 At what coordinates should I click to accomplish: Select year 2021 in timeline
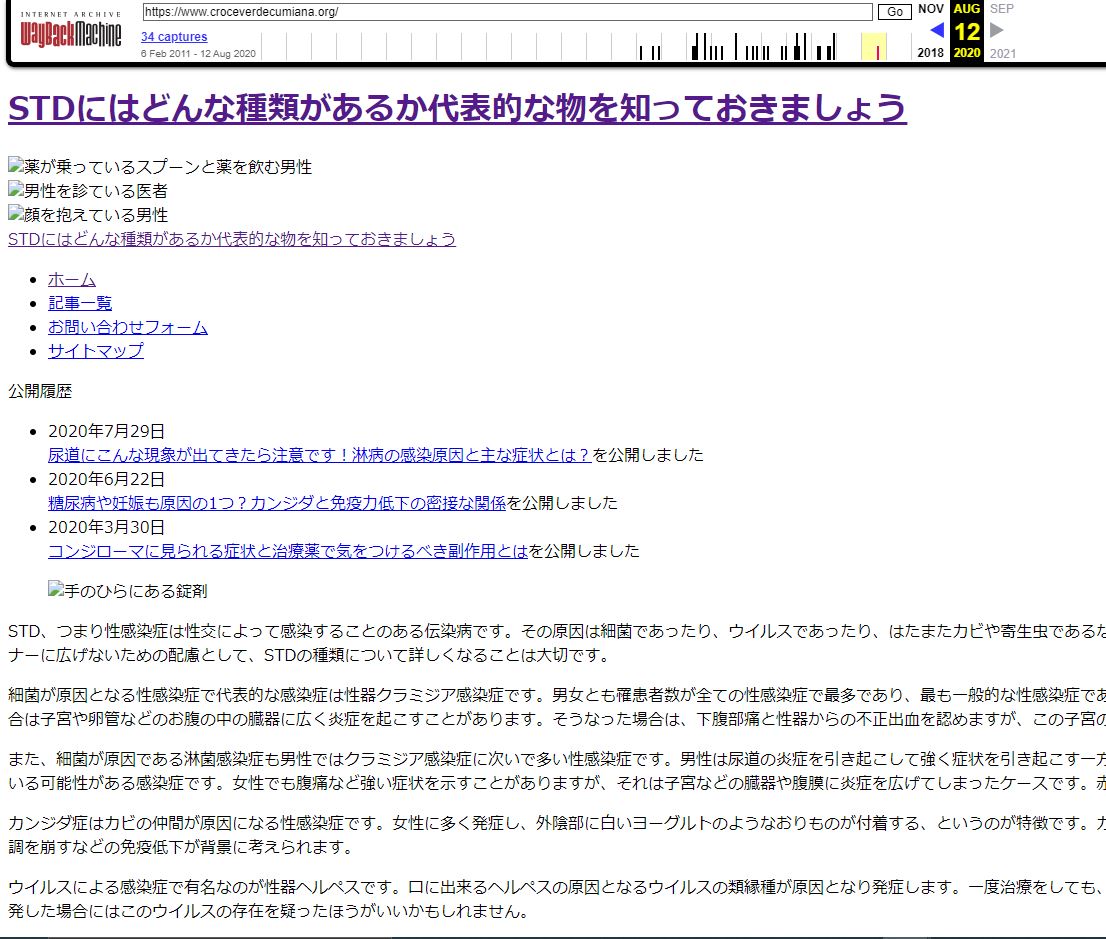click(1001, 53)
